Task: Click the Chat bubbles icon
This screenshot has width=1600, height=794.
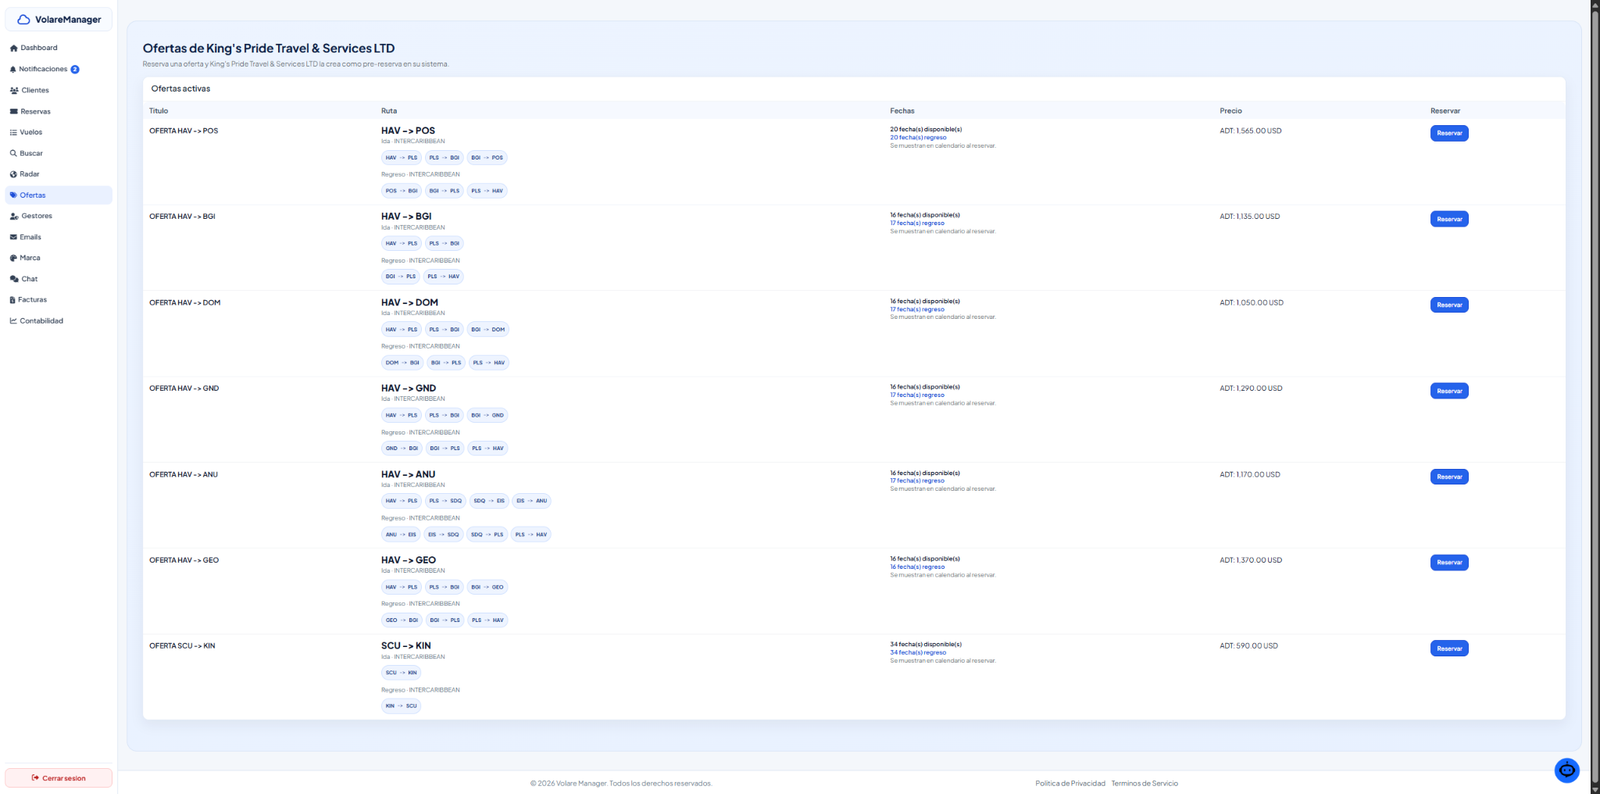Action: click(x=14, y=279)
